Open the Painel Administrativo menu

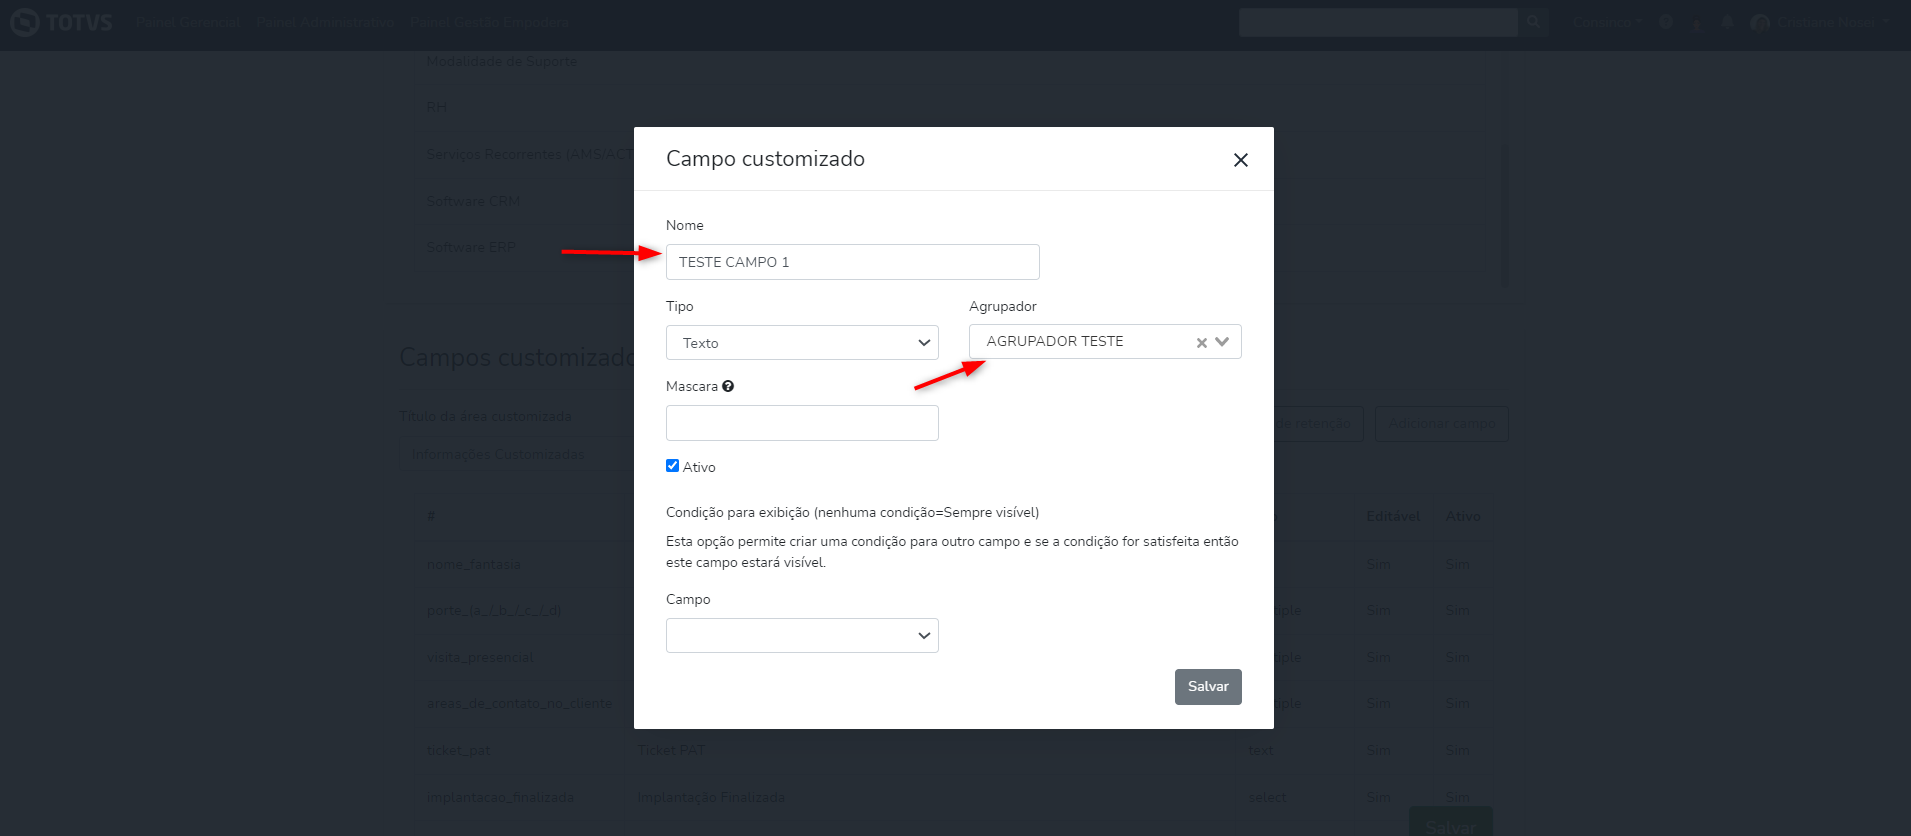pos(325,22)
